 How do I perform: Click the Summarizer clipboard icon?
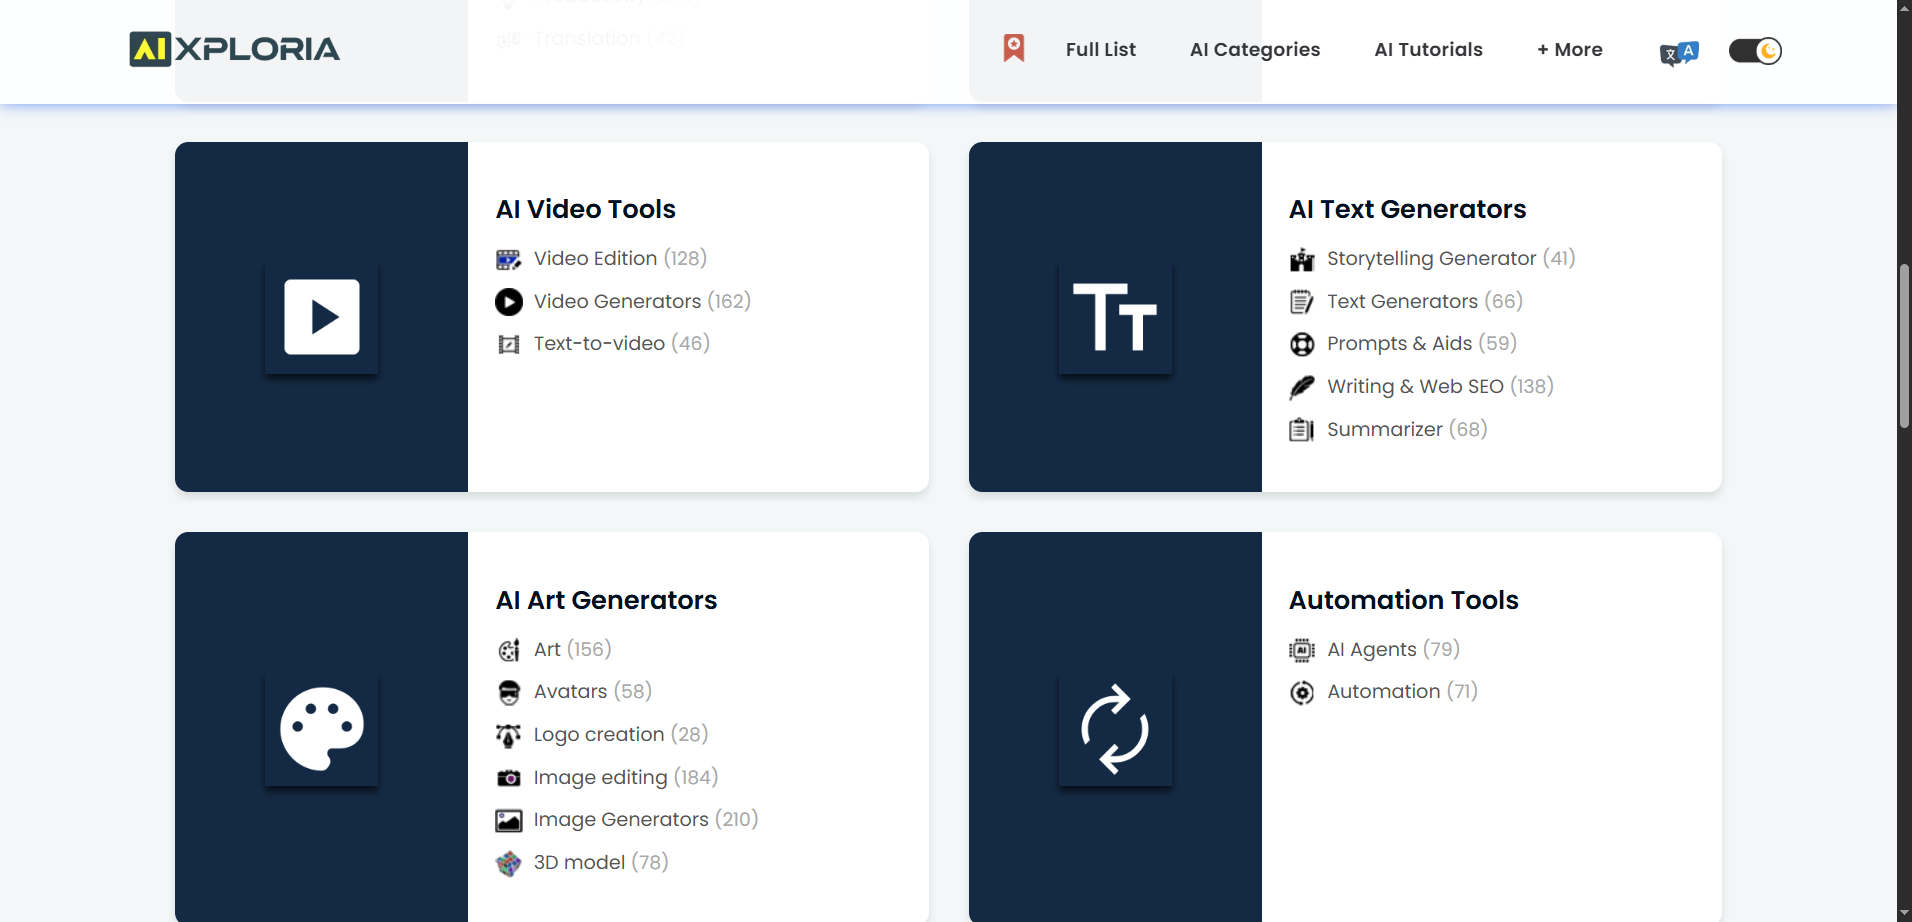[x=1302, y=430]
